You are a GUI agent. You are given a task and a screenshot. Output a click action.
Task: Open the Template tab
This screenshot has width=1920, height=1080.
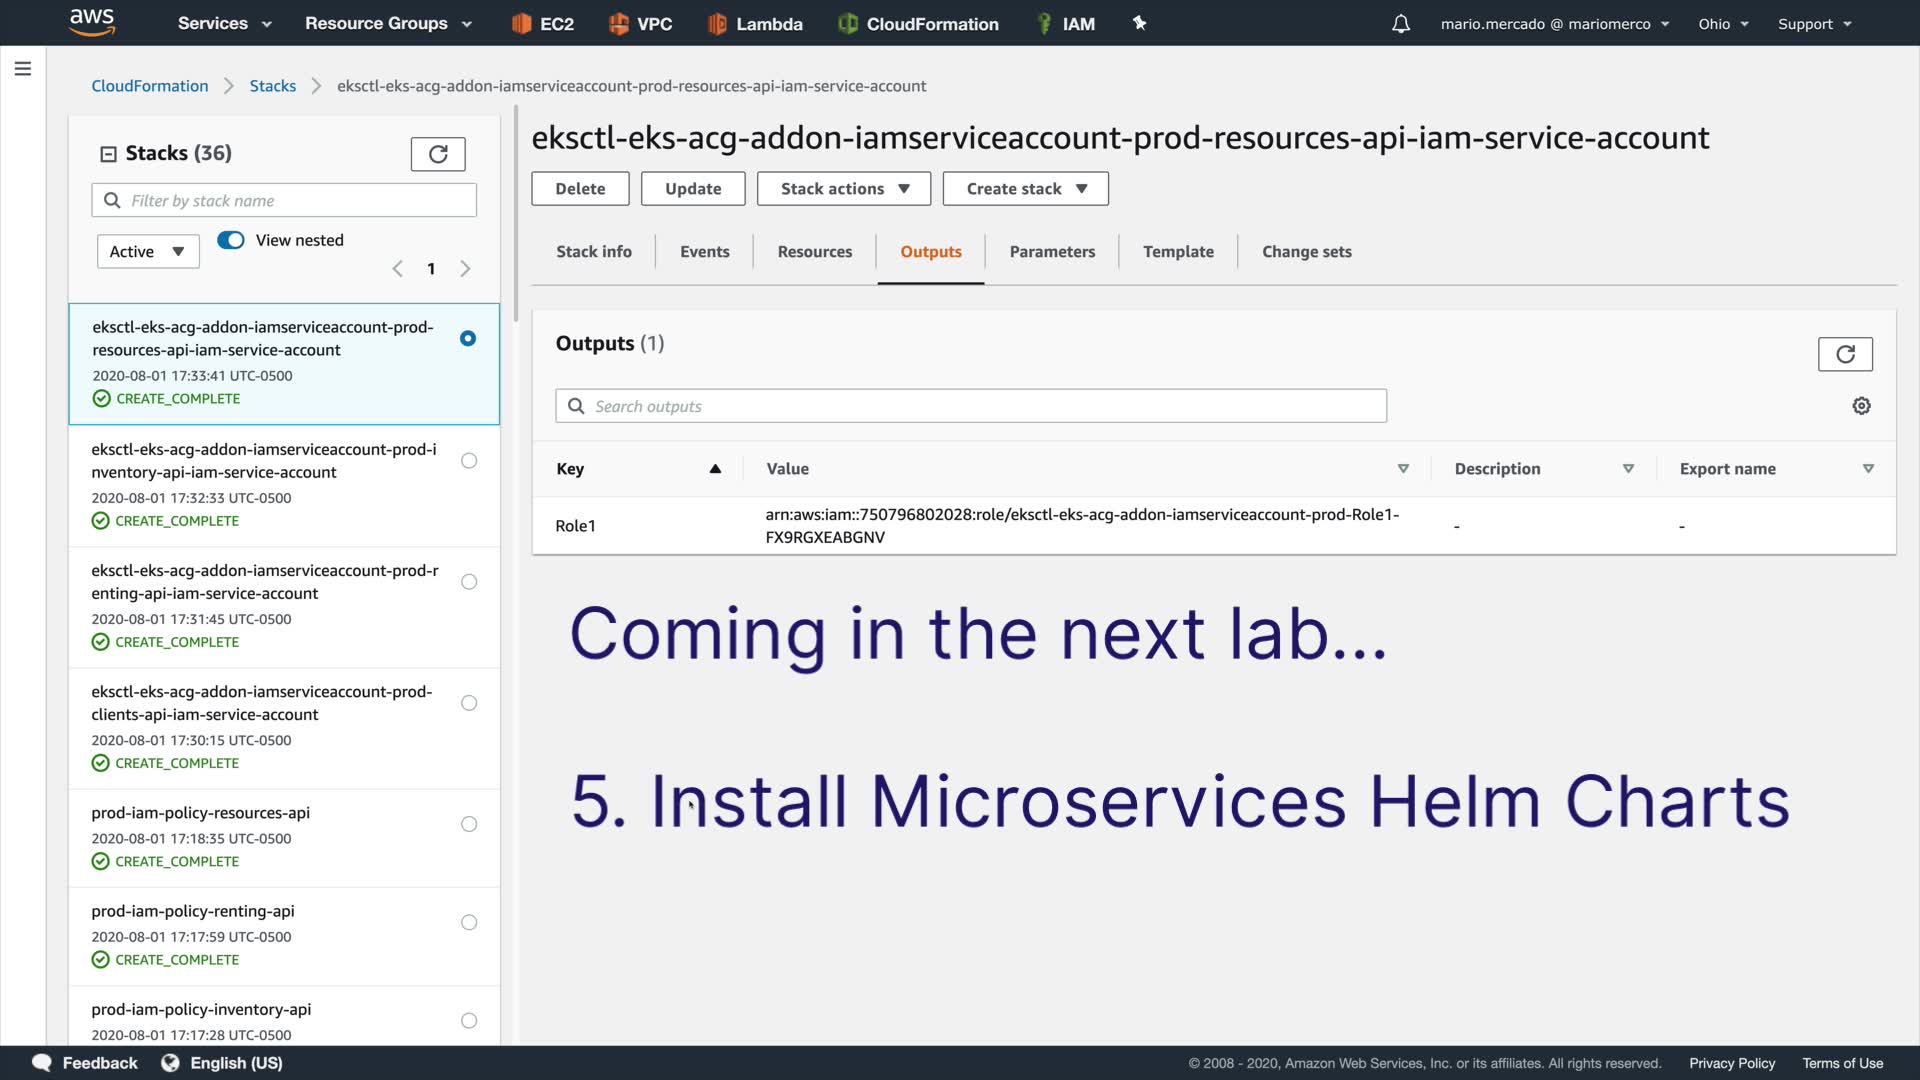click(1178, 252)
